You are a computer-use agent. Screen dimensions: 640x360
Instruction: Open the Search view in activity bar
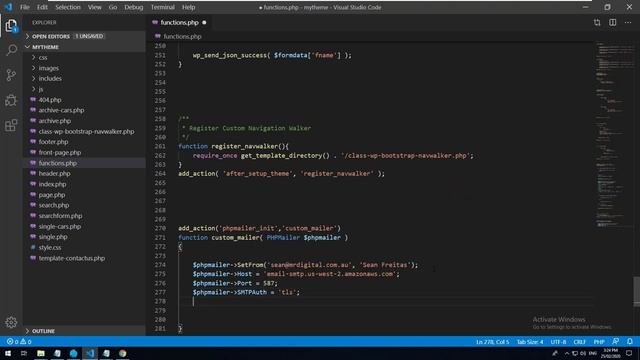point(11,50)
